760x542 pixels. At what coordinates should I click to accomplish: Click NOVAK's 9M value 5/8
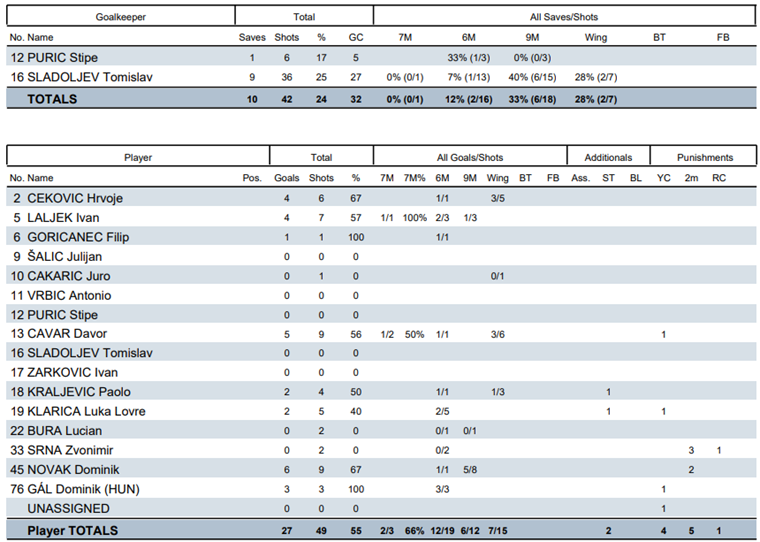click(470, 470)
